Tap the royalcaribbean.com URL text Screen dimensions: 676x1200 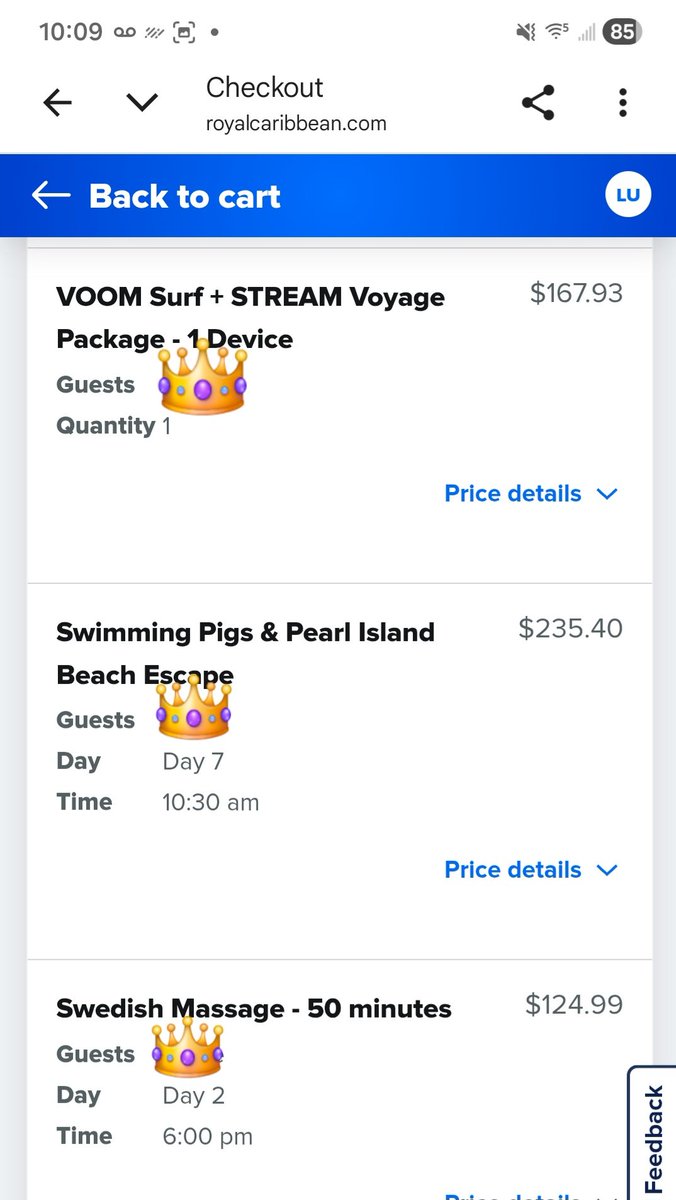296,125
